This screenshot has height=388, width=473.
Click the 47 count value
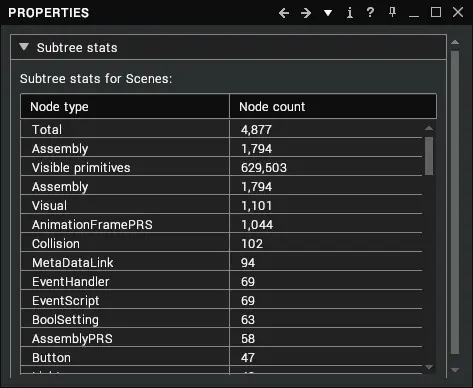coord(248,358)
